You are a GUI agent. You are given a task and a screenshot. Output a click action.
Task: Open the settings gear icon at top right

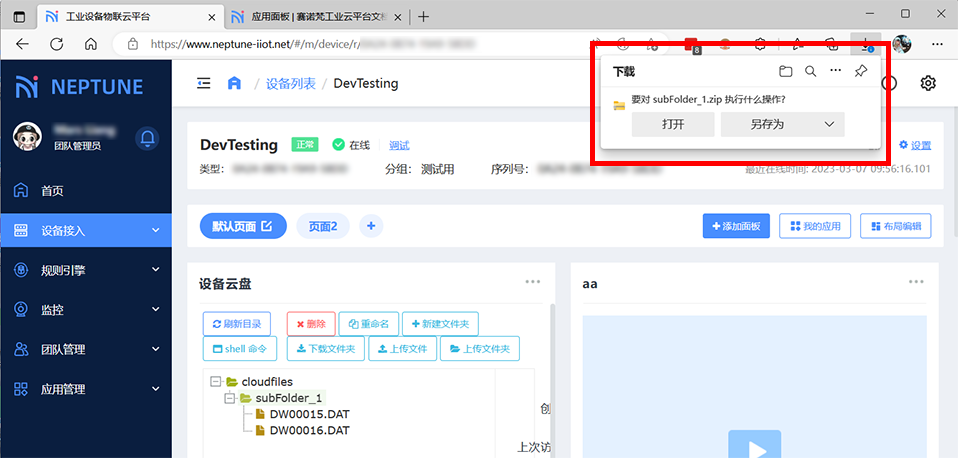[928, 83]
